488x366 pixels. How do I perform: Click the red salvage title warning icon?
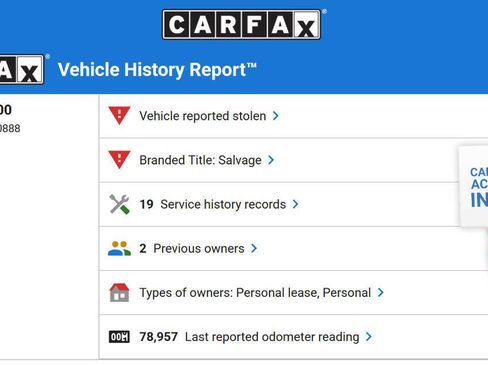(119, 160)
